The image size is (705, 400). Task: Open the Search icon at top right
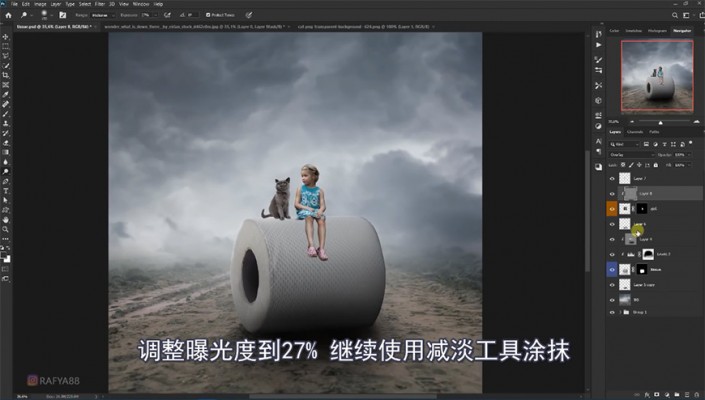coord(675,15)
